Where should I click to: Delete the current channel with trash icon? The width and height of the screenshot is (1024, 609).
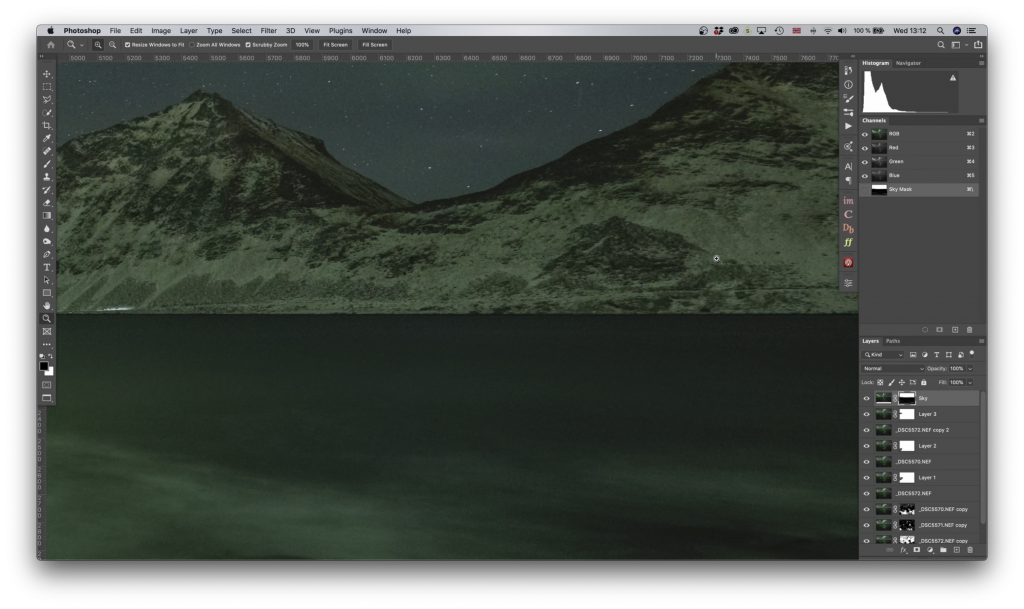click(x=969, y=330)
